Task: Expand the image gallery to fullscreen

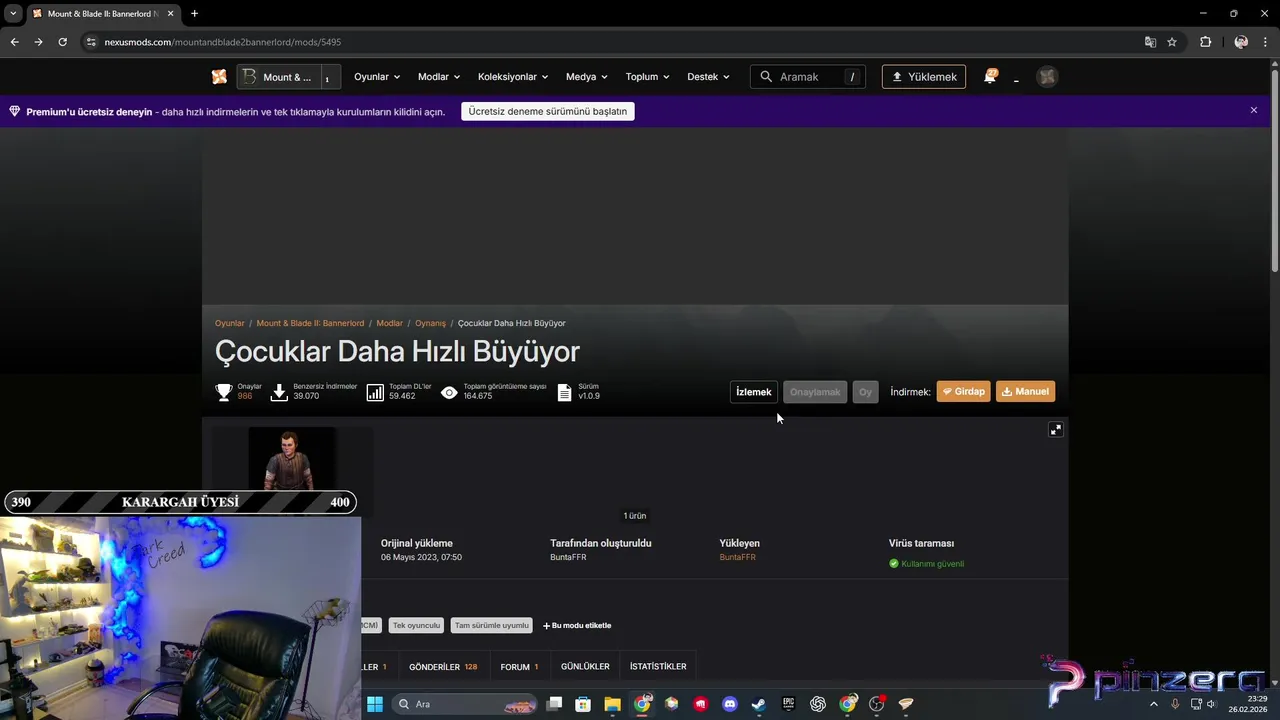Action: pos(1055,430)
